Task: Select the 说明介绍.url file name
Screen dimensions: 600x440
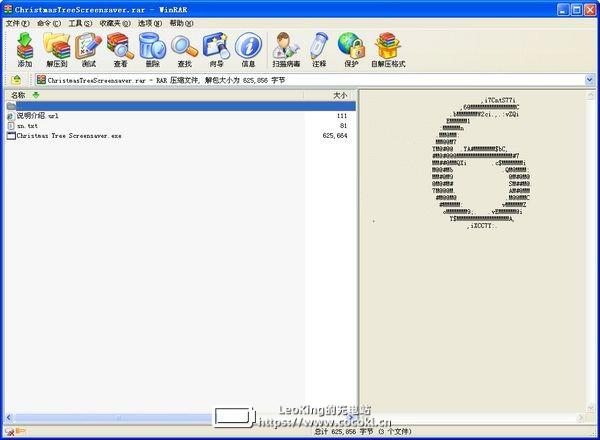Action: click(38, 116)
